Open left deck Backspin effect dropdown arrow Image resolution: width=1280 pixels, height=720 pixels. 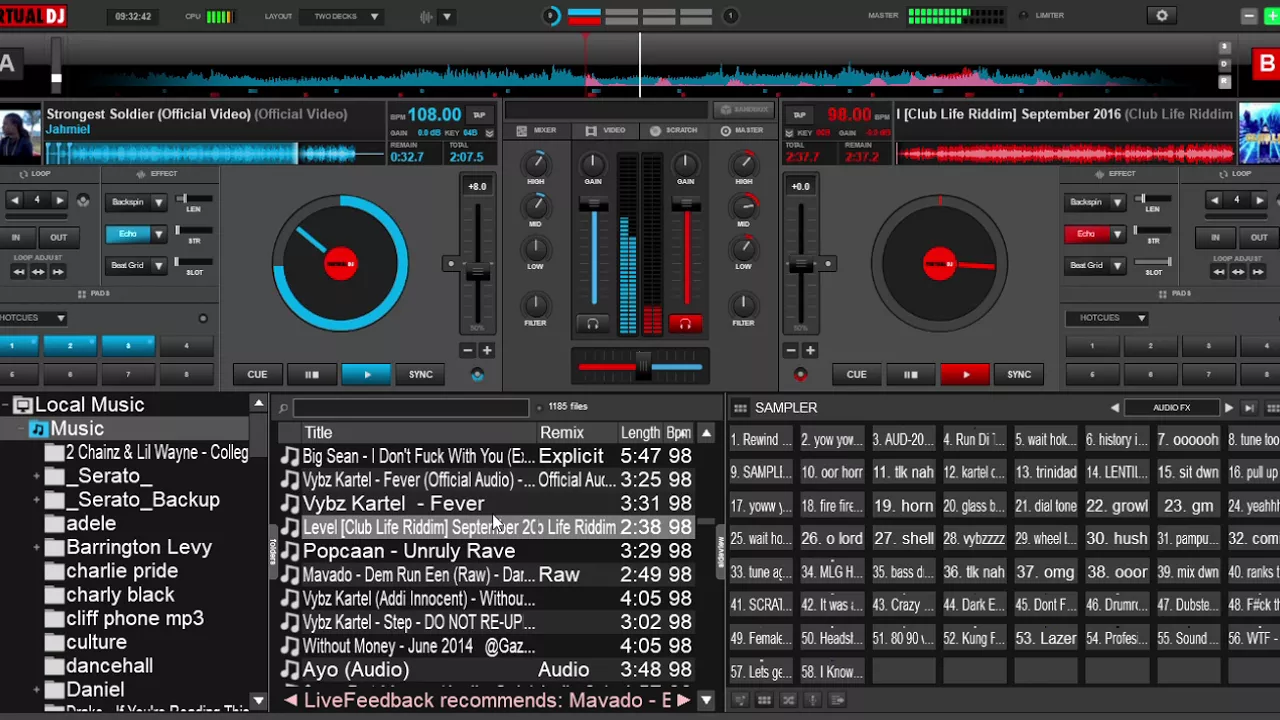(x=158, y=202)
